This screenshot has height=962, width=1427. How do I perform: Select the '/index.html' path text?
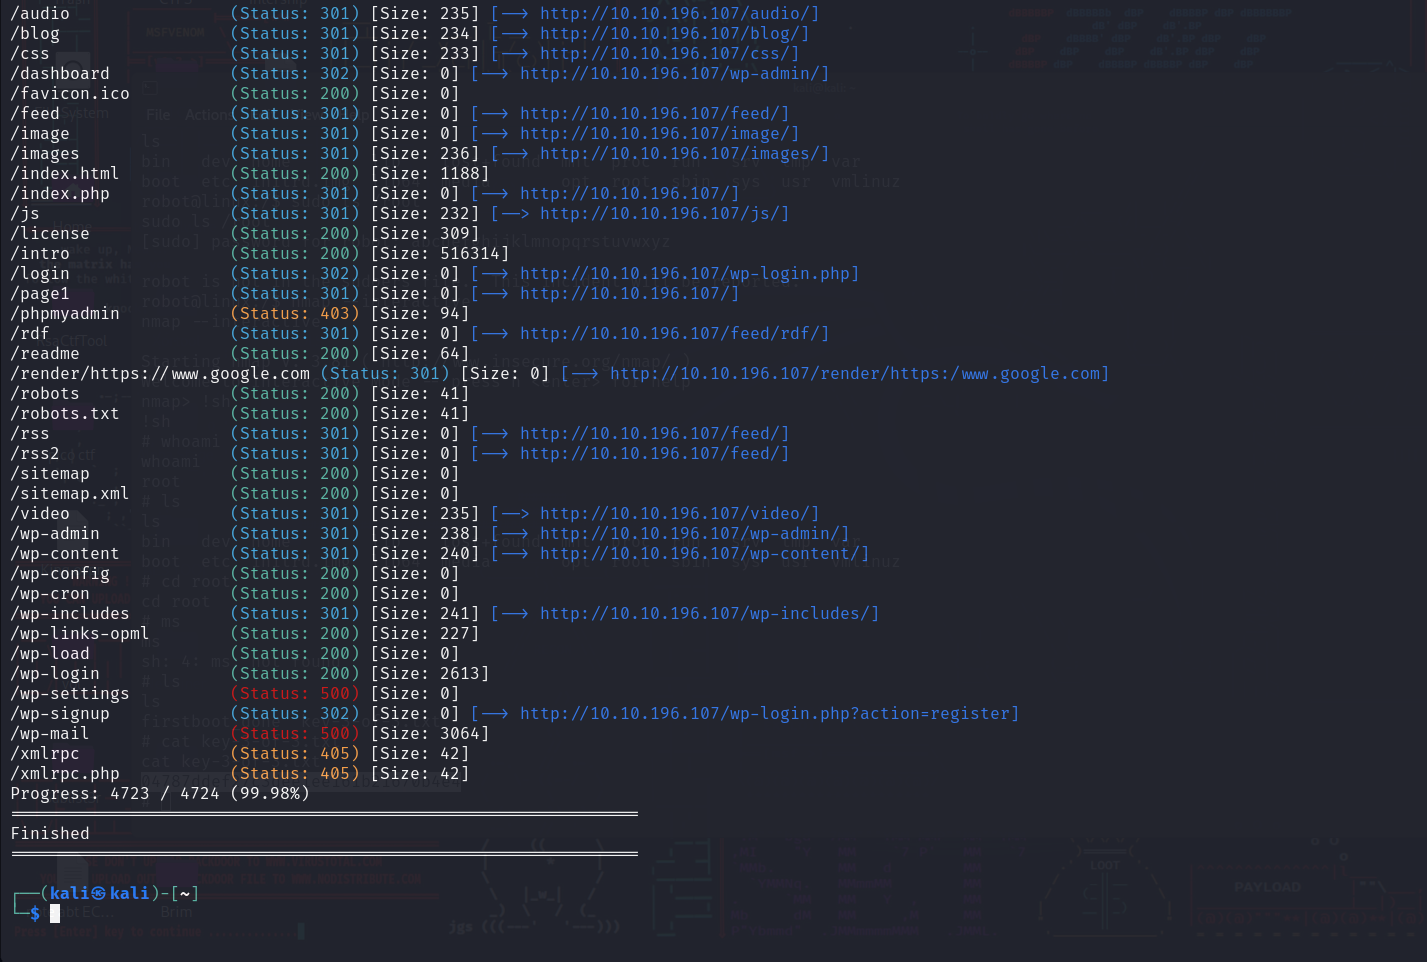pos(65,173)
